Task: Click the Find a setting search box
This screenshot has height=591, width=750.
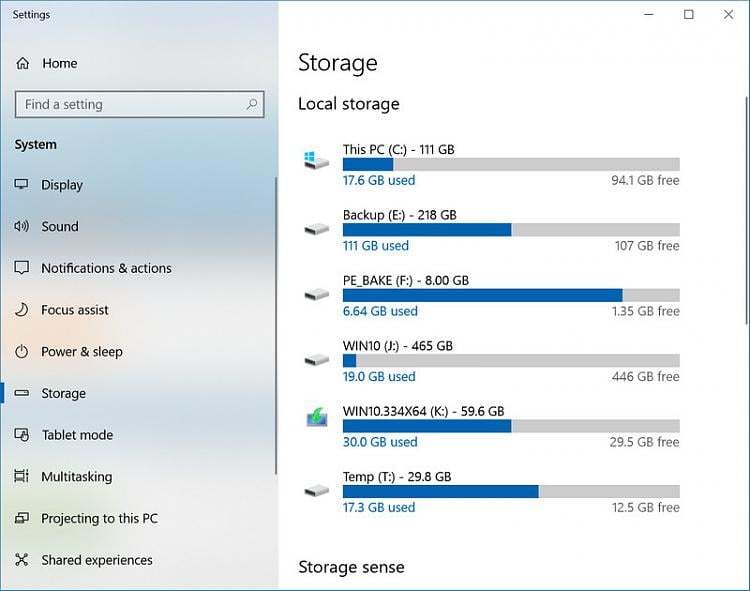Action: pos(130,104)
